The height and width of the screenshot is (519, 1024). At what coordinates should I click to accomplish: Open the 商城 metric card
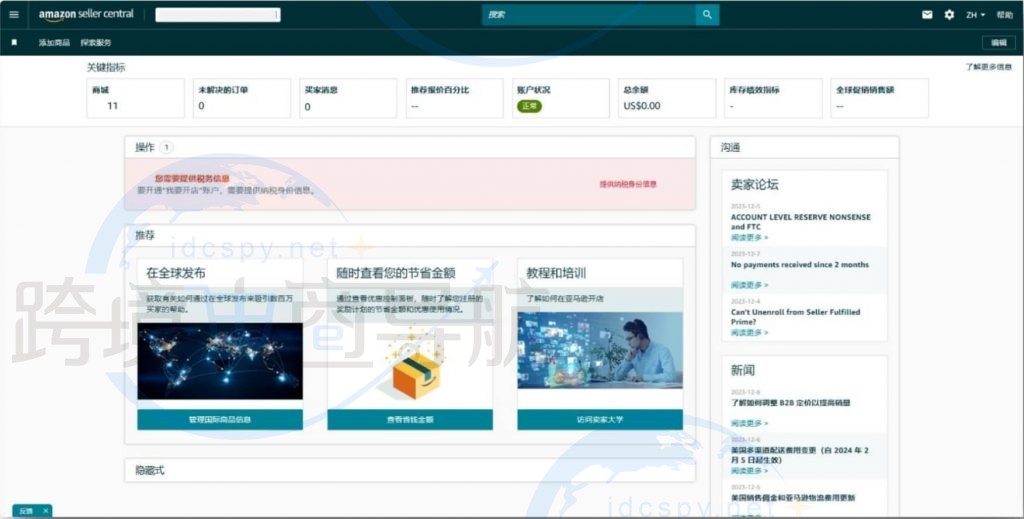pos(136,98)
